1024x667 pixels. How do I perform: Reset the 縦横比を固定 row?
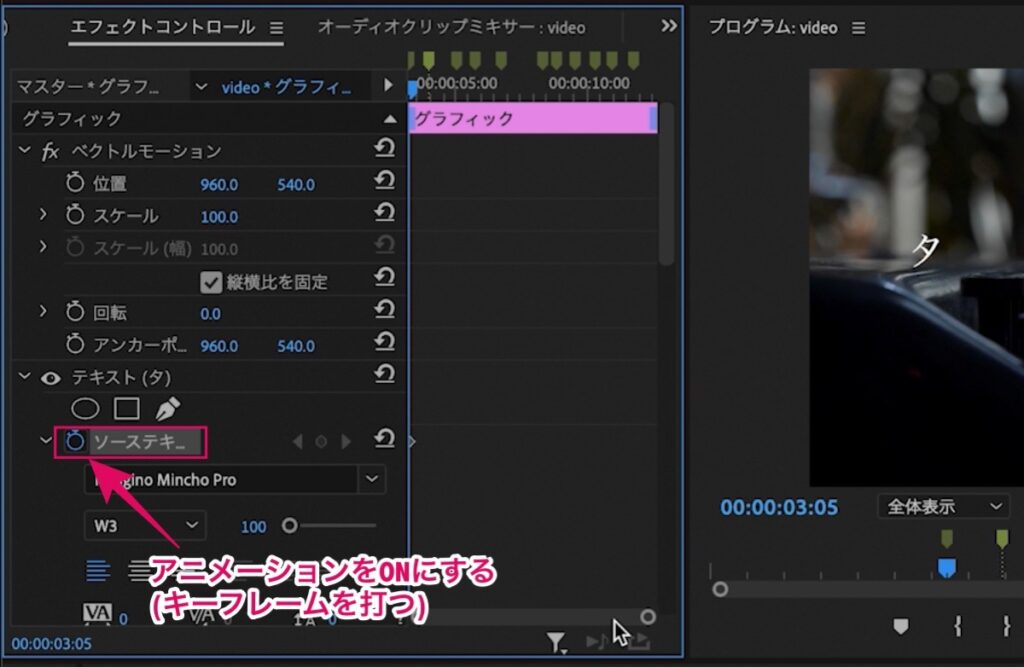coord(385,278)
